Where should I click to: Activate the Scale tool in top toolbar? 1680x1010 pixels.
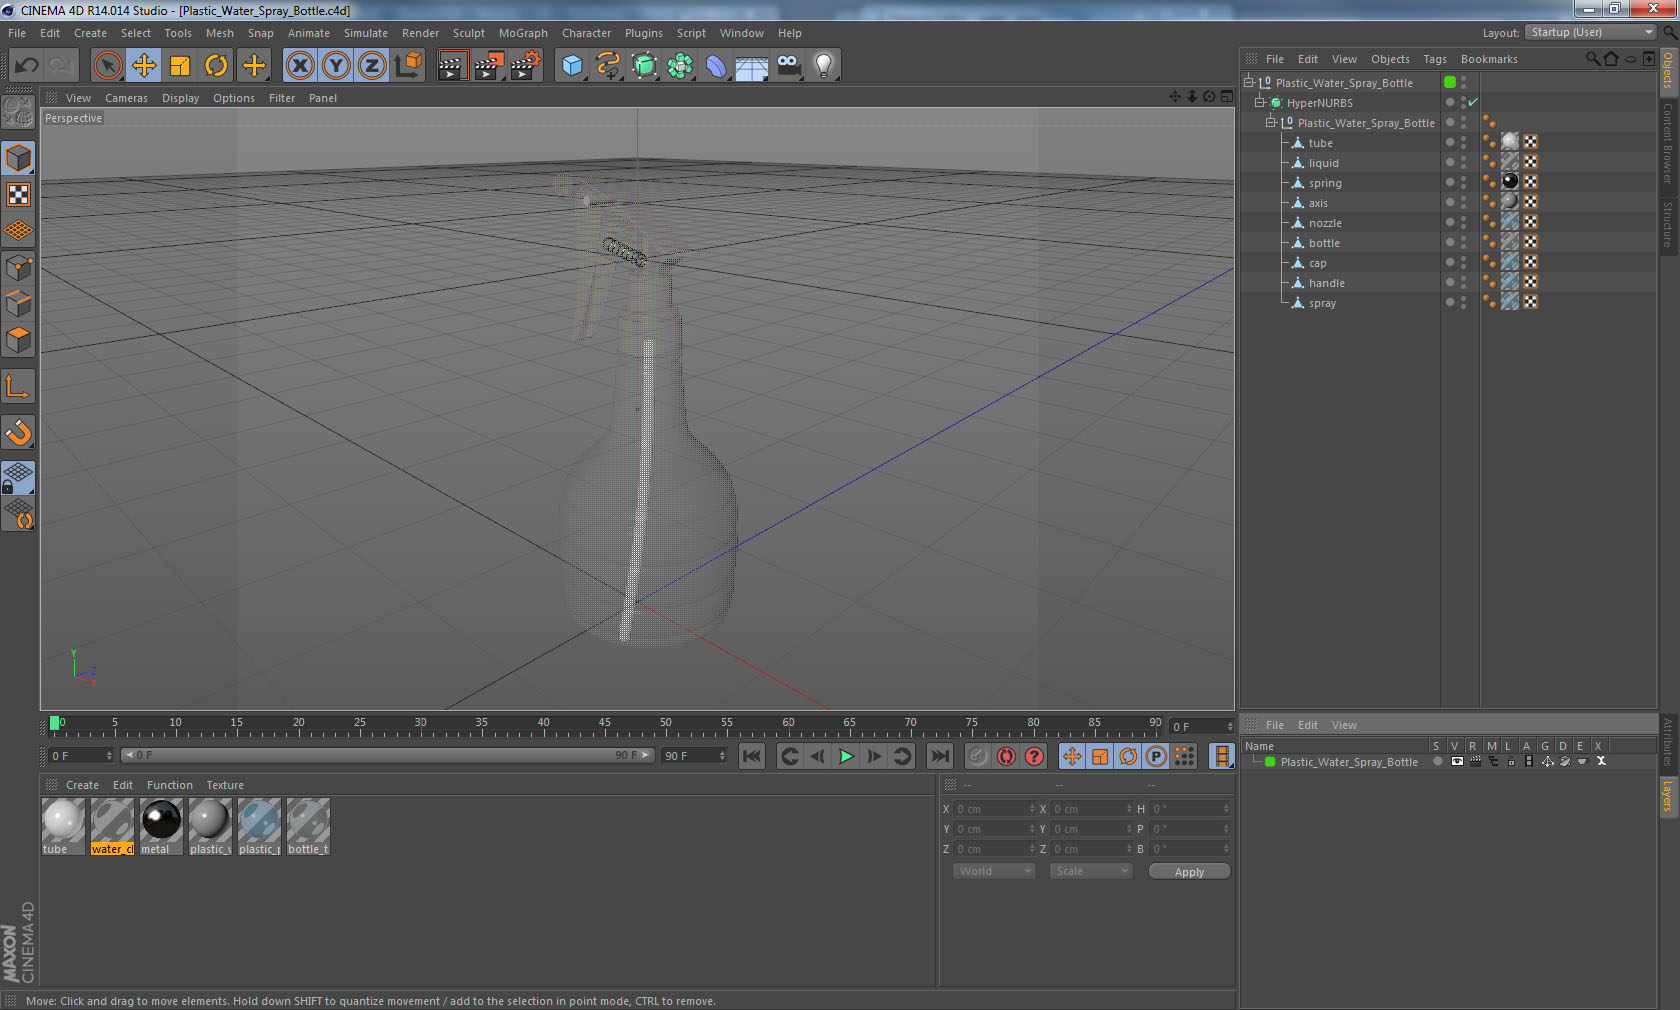click(x=180, y=66)
